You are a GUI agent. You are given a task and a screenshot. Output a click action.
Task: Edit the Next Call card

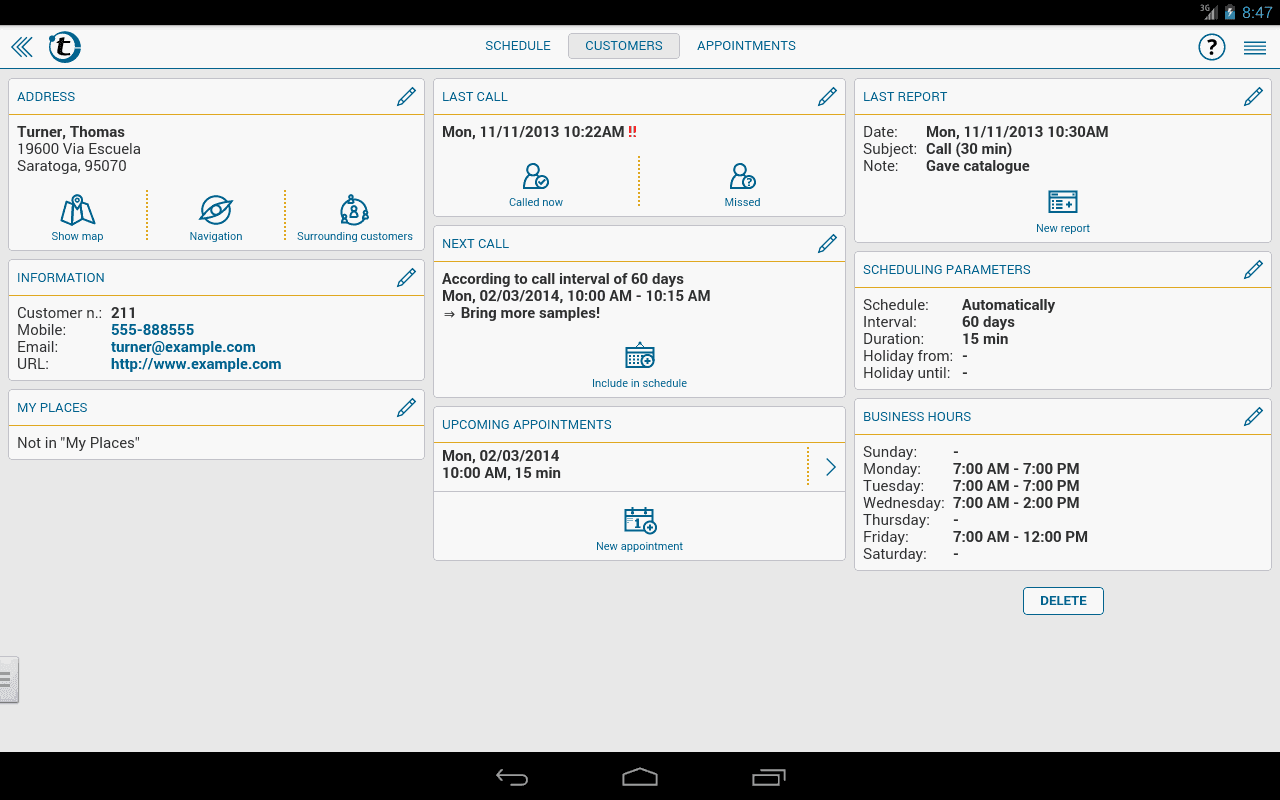click(x=827, y=243)
